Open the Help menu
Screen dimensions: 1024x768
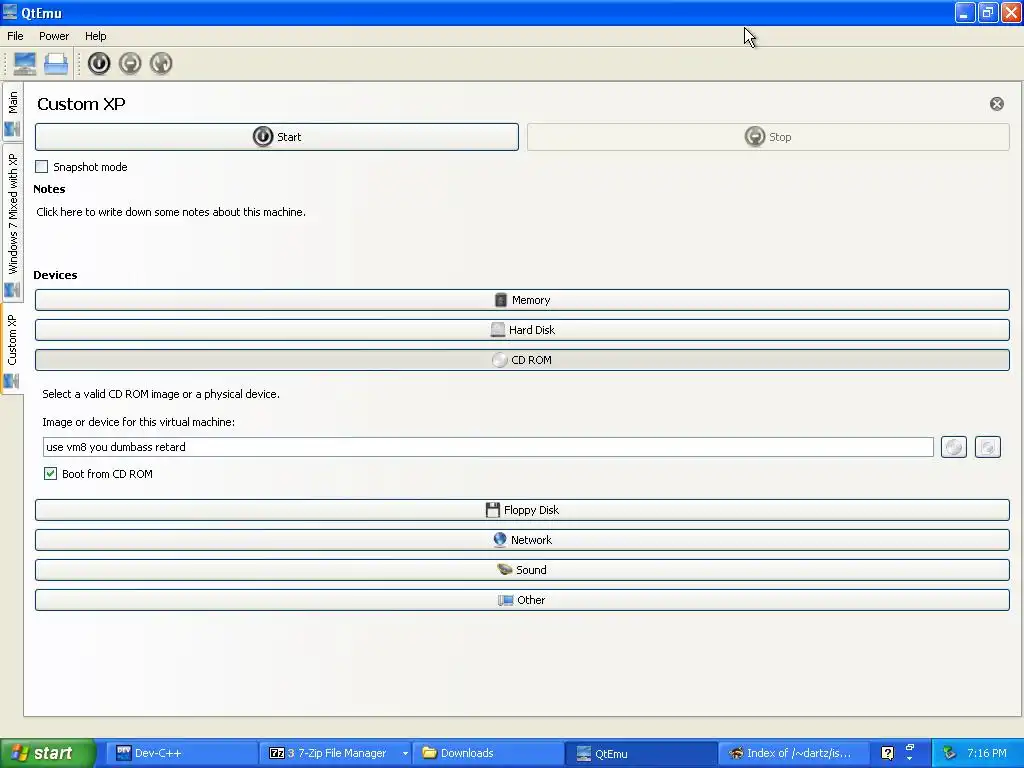click(x=95, y=36)
